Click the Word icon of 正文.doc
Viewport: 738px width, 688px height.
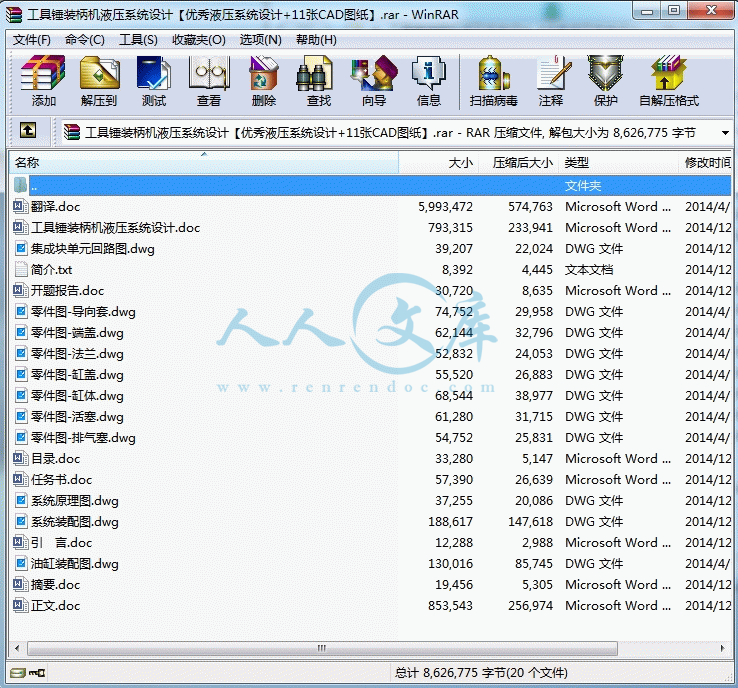[x=20, y=605]
